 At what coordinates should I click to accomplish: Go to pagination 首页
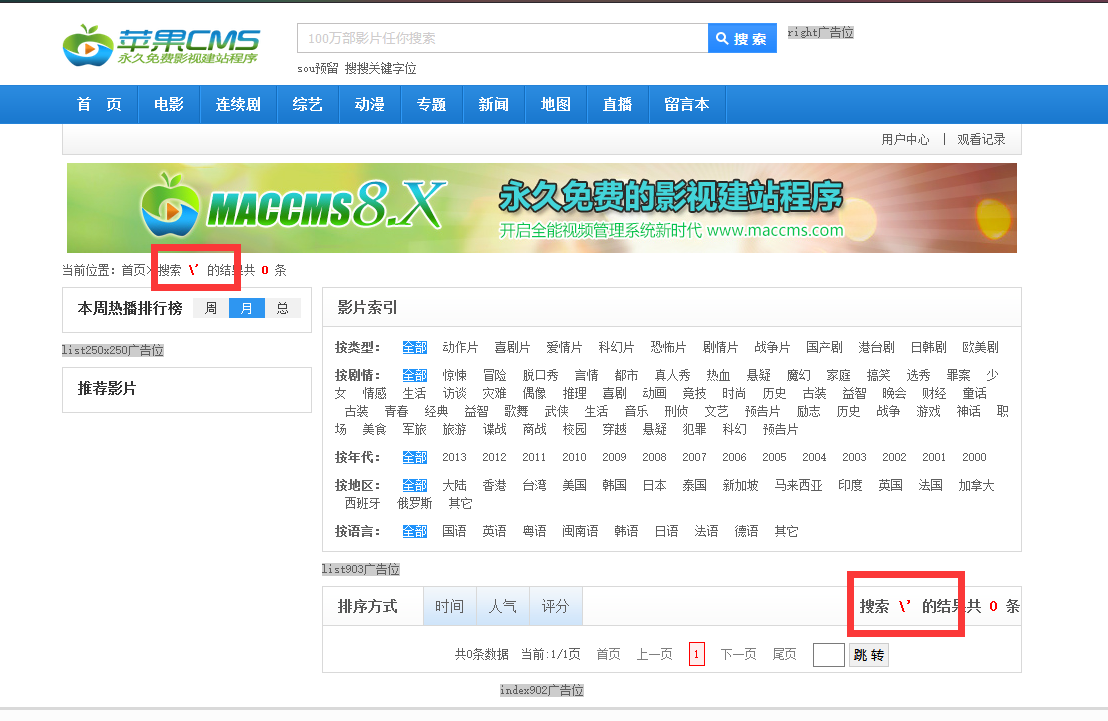click(x=608, y=655)
